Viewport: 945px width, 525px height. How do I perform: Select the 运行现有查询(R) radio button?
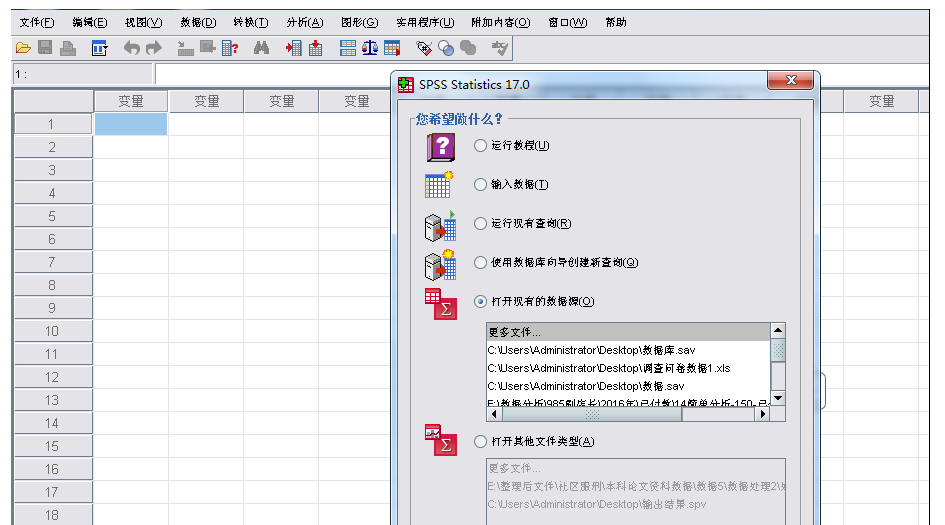tap(480, 224)
